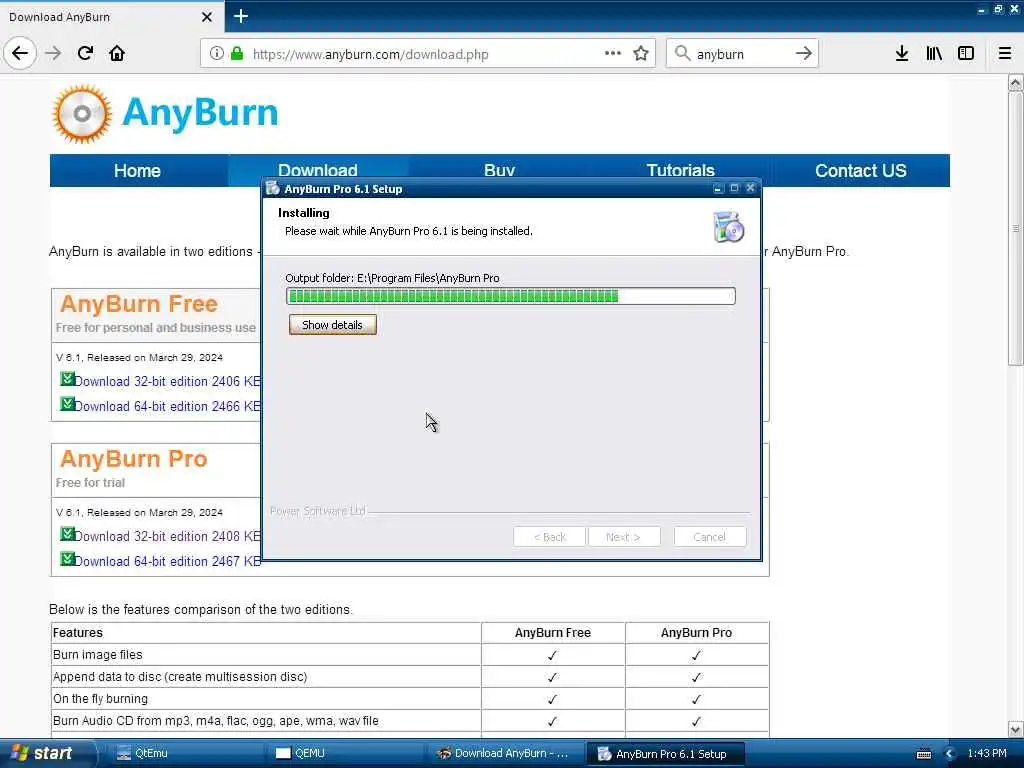Screen dimensions: 1024x768
Task: Click the AnyBurn Pro orange heading
Action: (x=134, y=459)
